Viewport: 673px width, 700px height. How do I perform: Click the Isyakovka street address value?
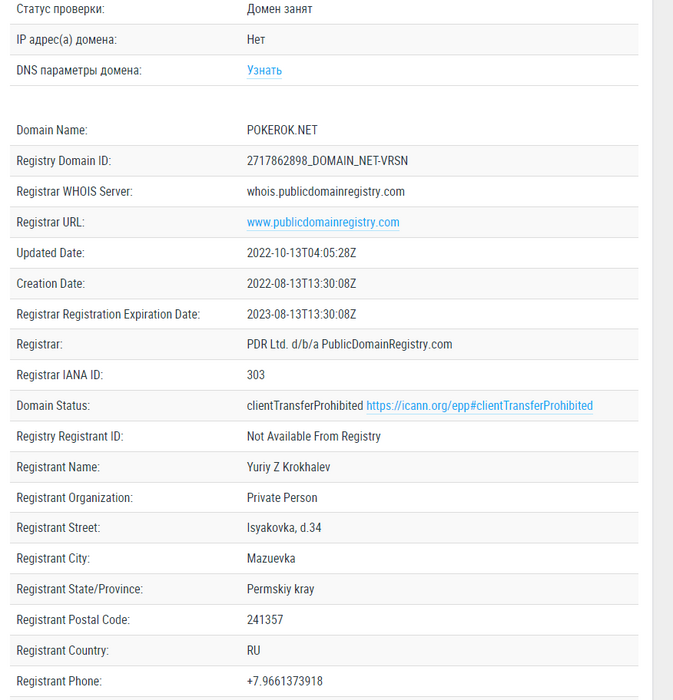coord(283,528)
